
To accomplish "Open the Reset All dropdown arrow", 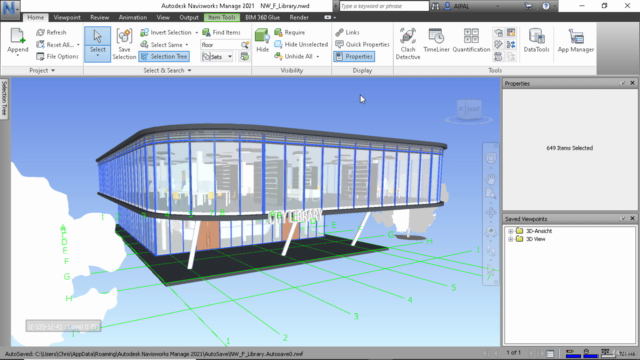I will pyautogui.click(x=78, y=44).
